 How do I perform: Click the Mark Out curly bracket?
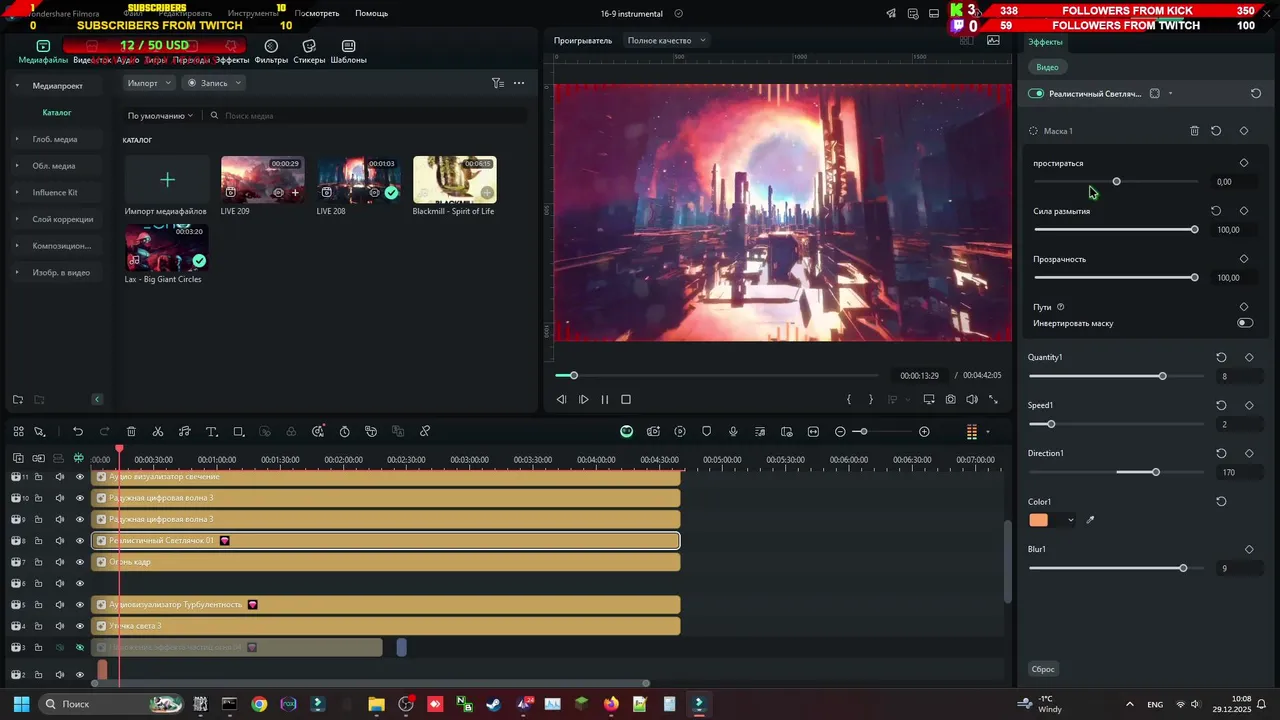[x=870, y=400]
